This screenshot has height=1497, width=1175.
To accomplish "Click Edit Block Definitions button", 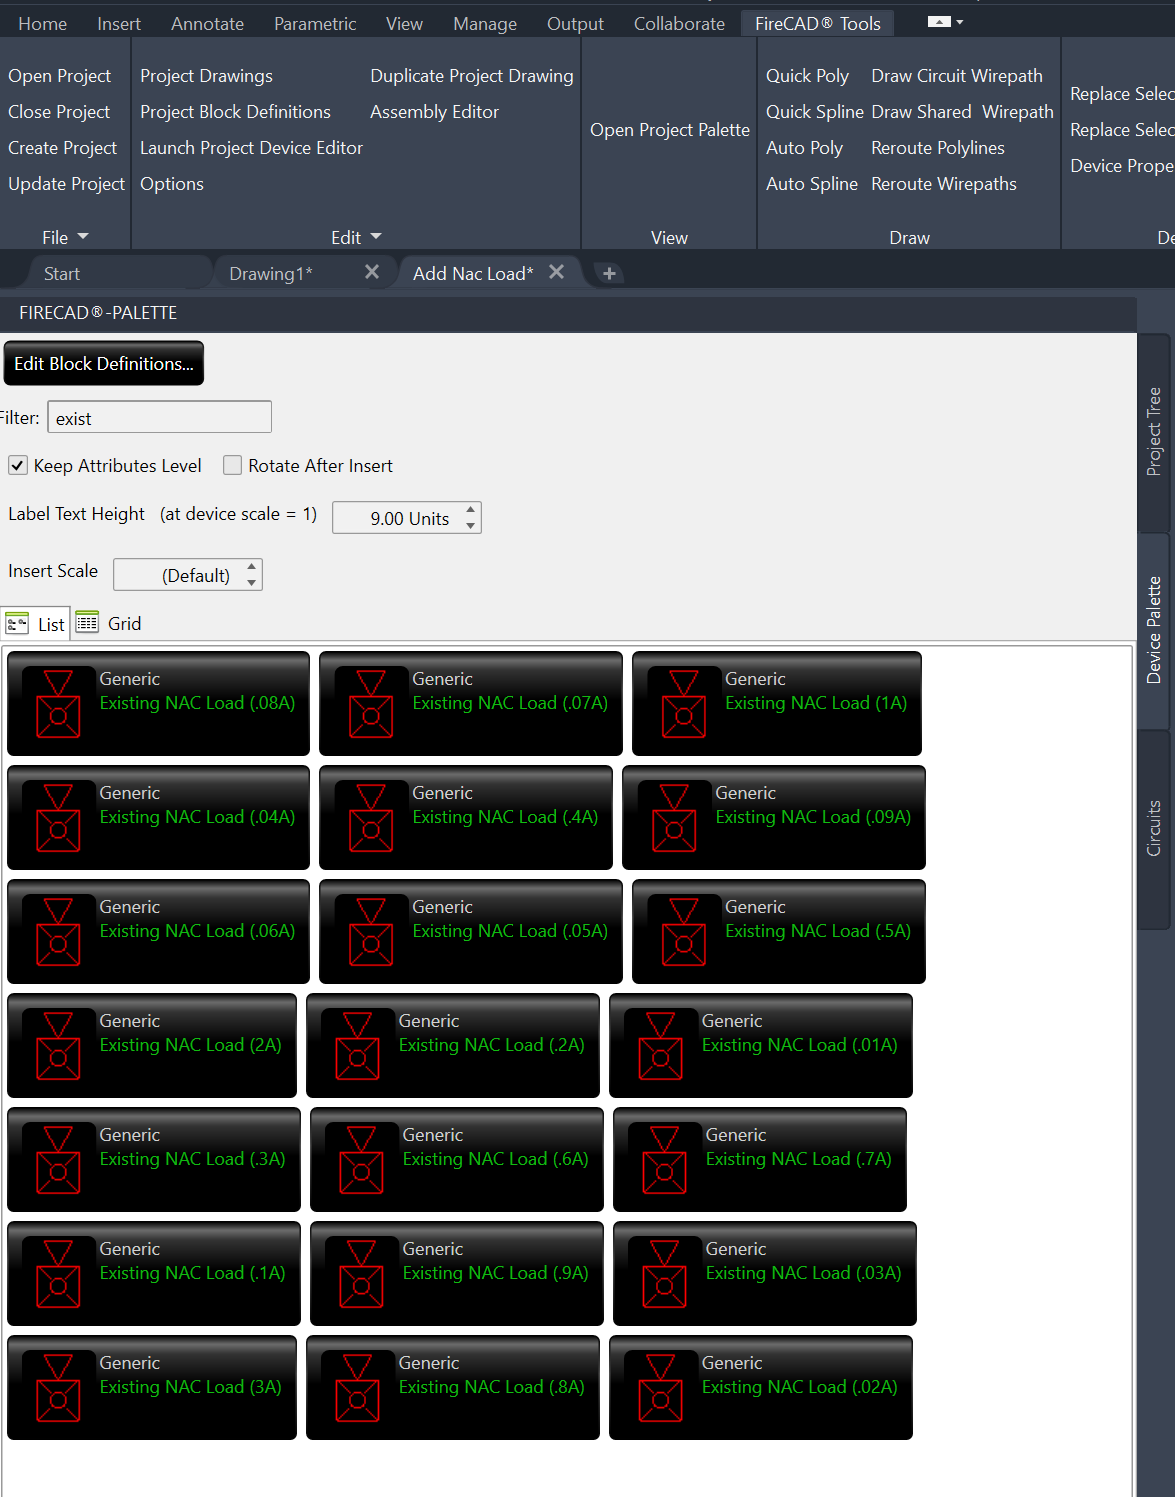I will tap(104, 363).
